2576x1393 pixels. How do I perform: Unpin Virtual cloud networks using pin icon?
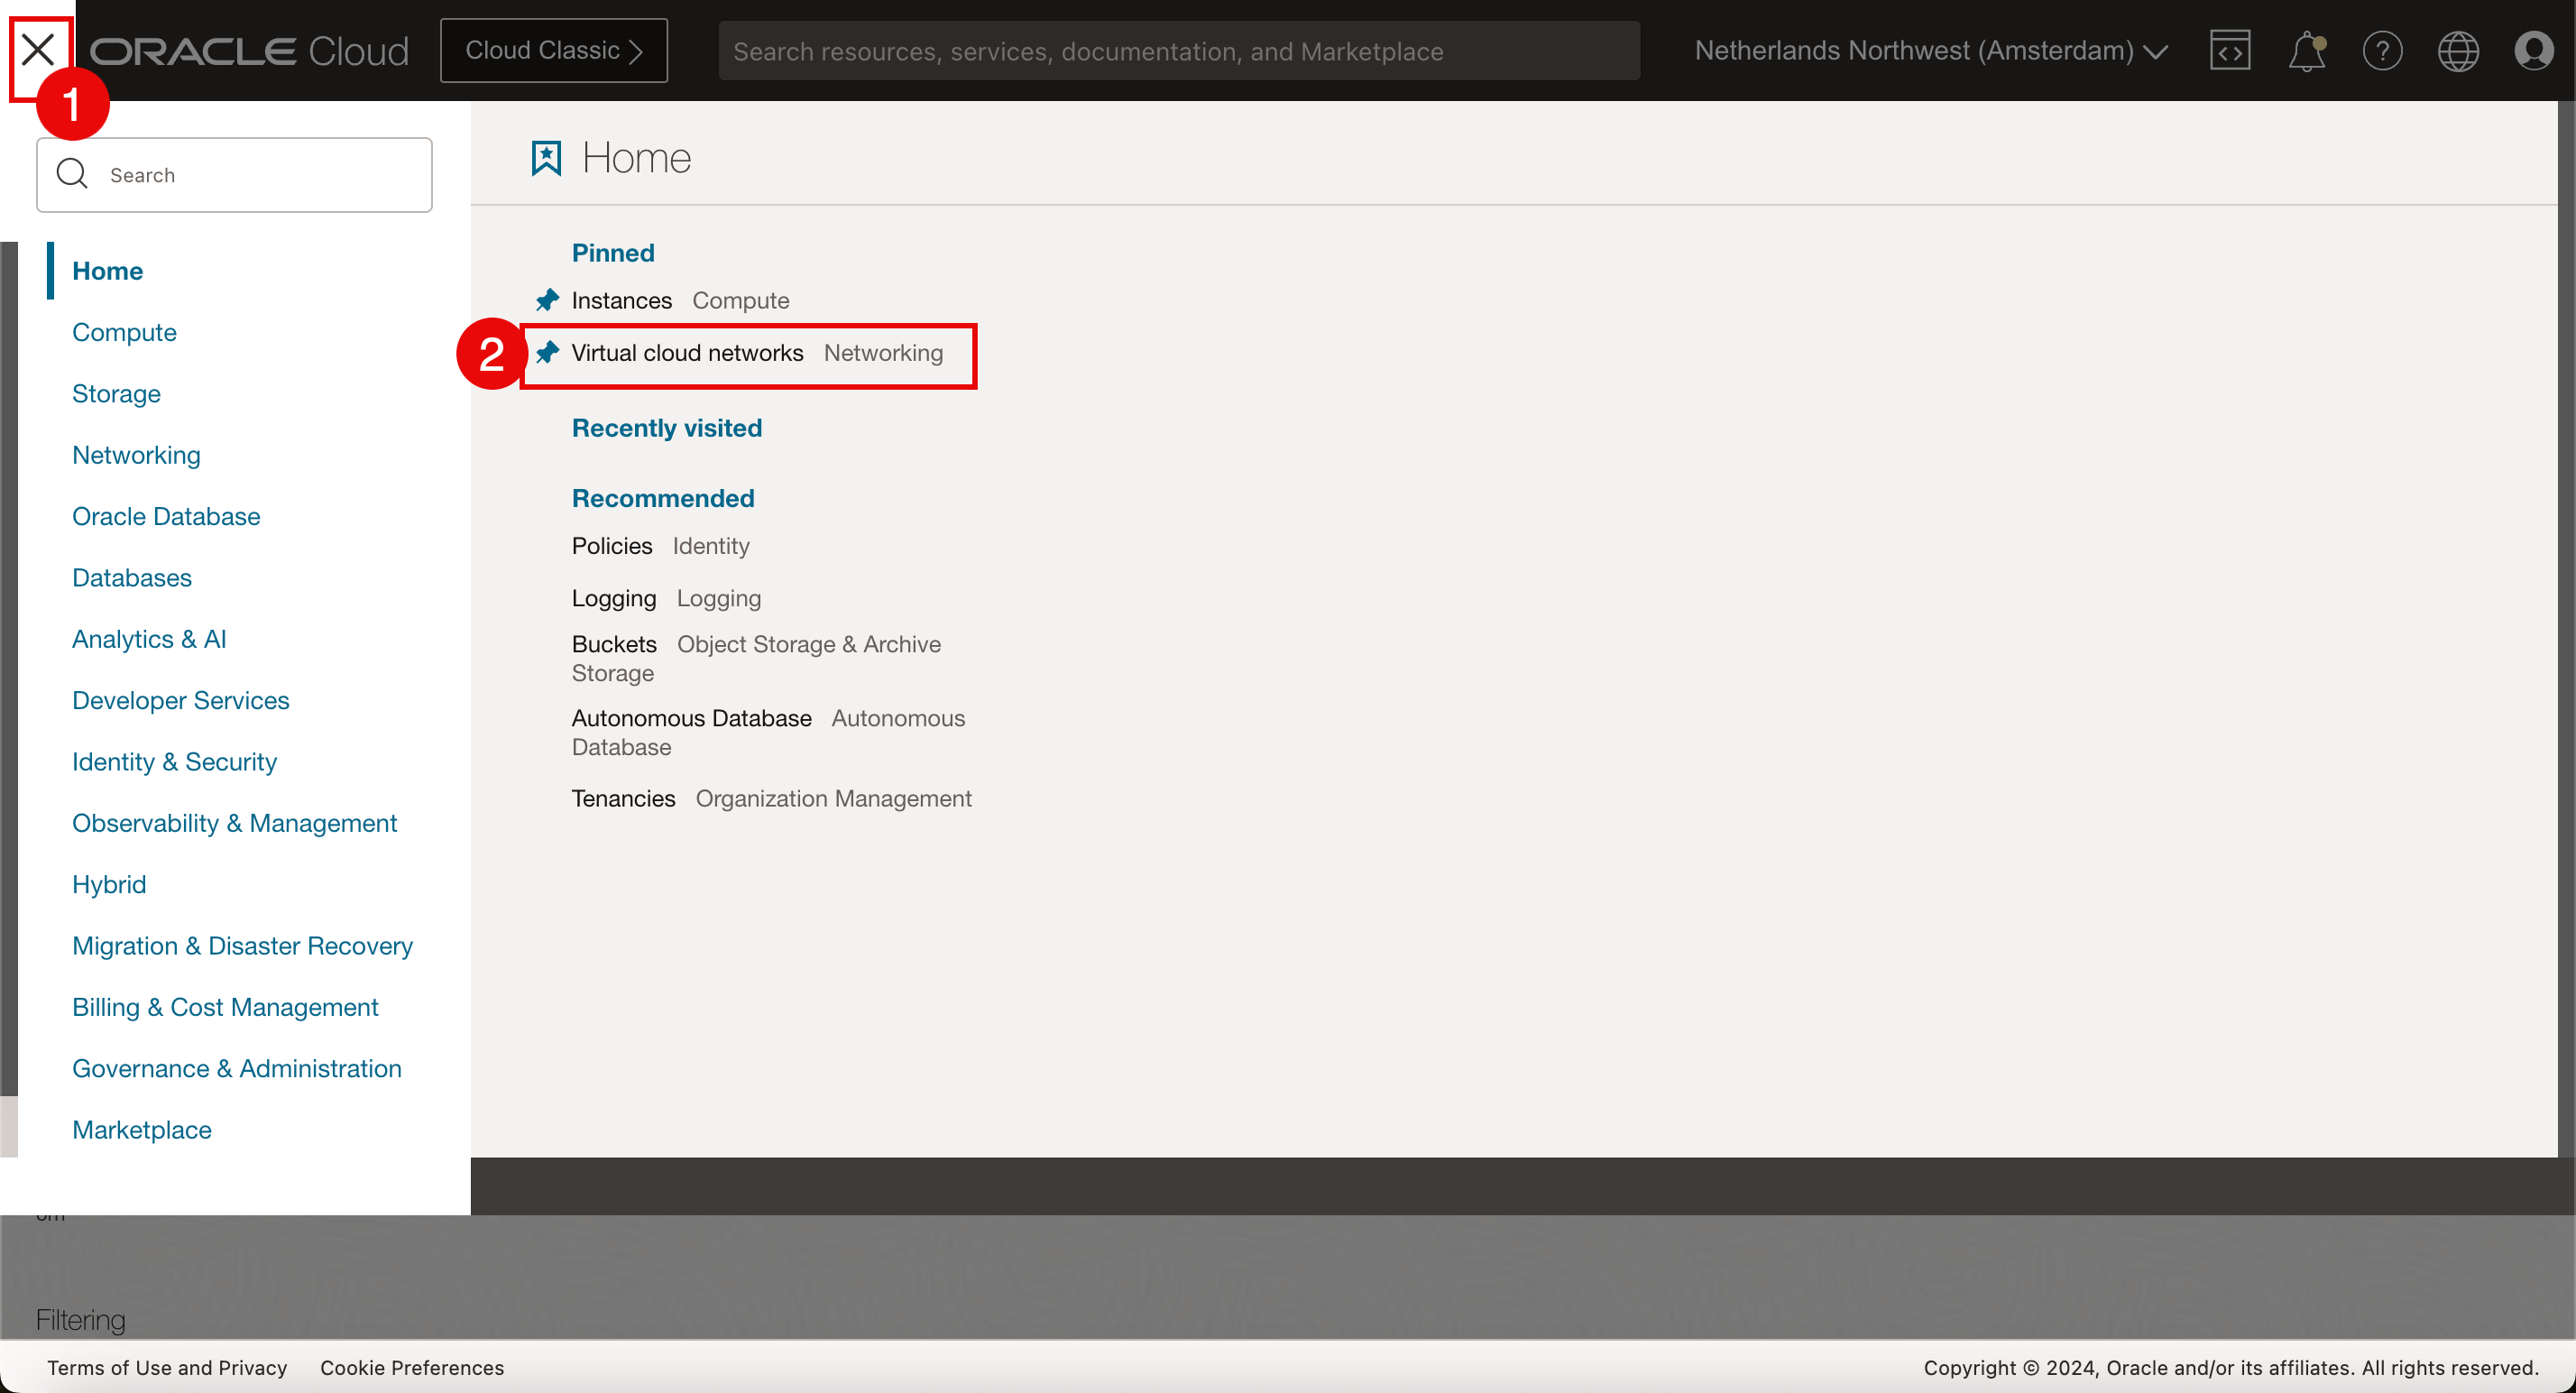pyautogui.click(x=547, y=353)
